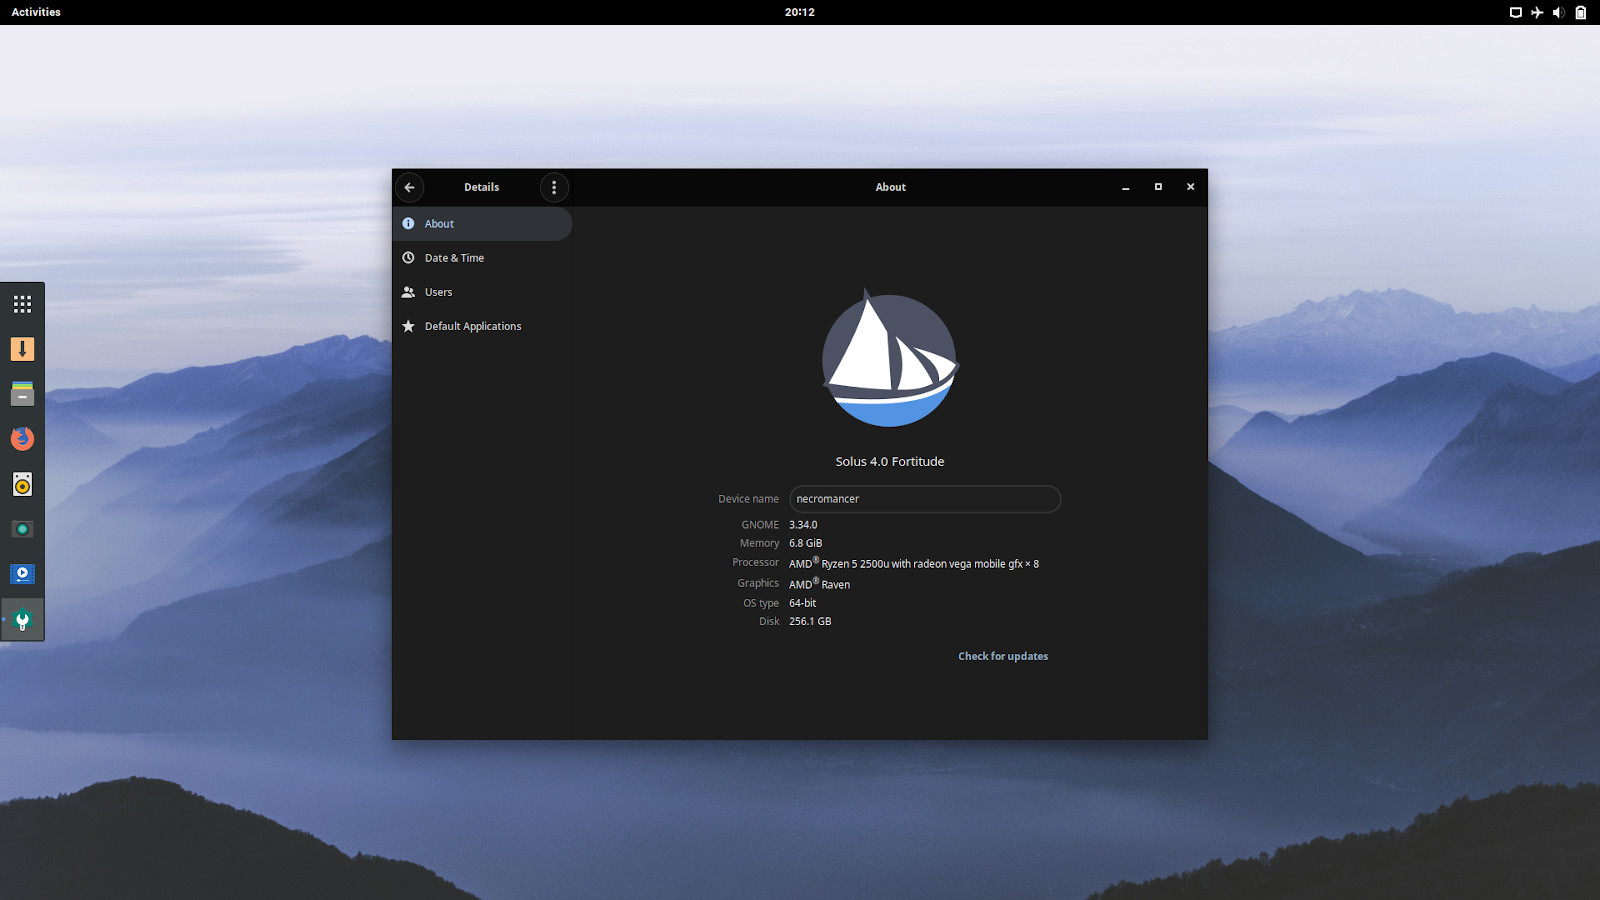Viewport: 1600px width, 900px height.
Task: Click the green settings wrench dock icon
Action: pos(22,620)
